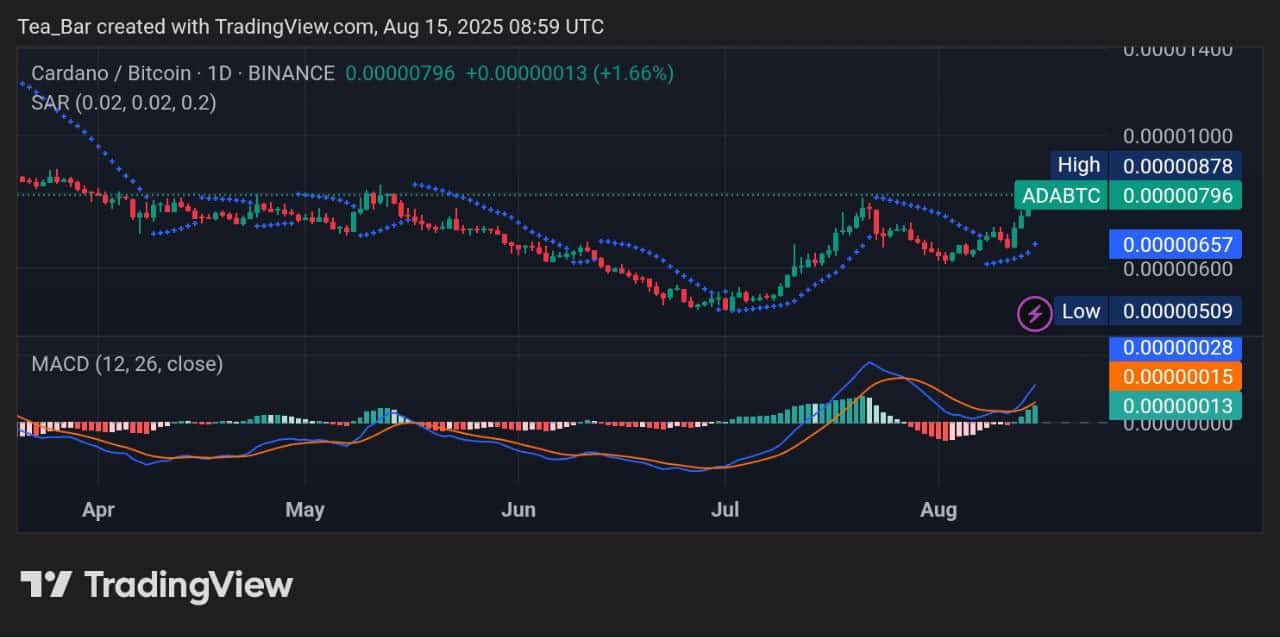
Task: Click the 0.00001000 price axis label
Action: pyautogui.click(x=1177, y=136)
